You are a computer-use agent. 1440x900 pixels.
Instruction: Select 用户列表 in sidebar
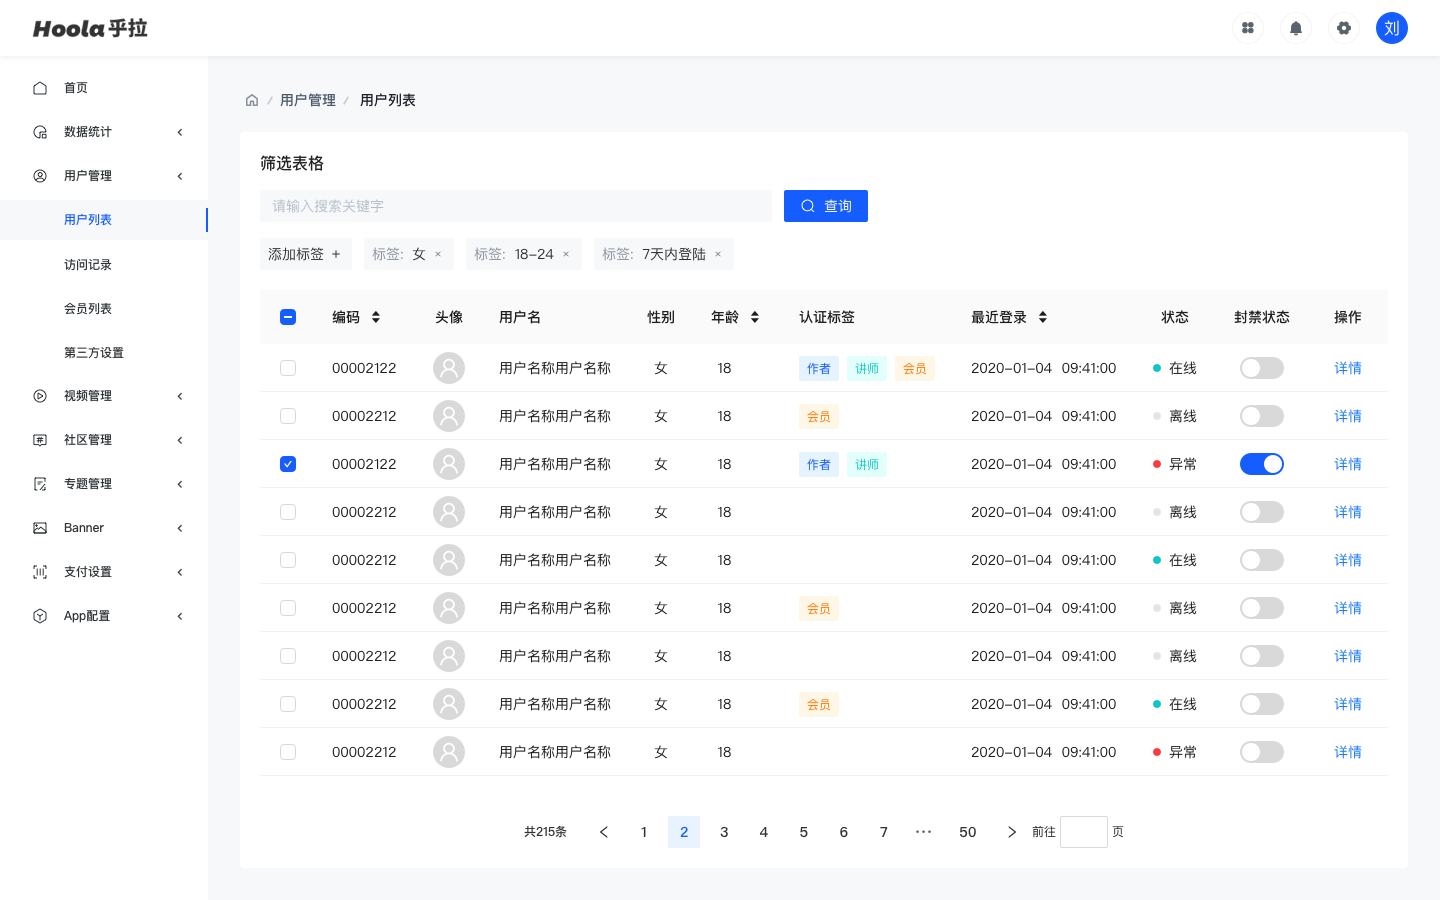104,220
